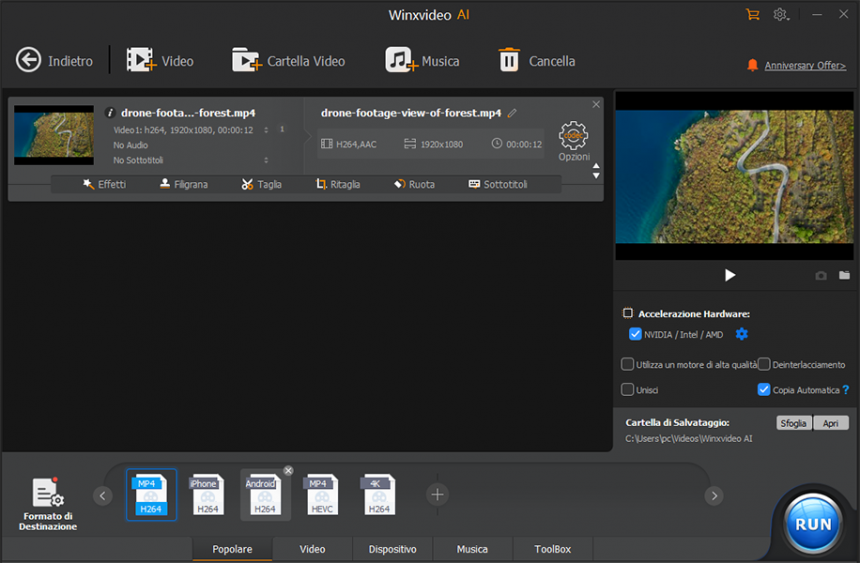Remove drone-footage item from list
Viewport: 860px width, 563px height.
tap(596, 104)
